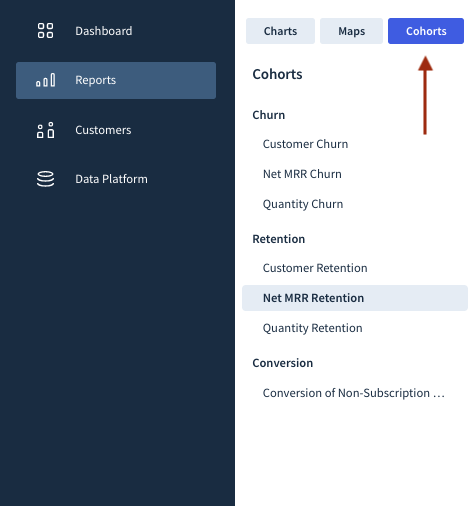Switch to the Charts tab
The height and width of the screenshot is (506, 474).
tap(280, 31)
